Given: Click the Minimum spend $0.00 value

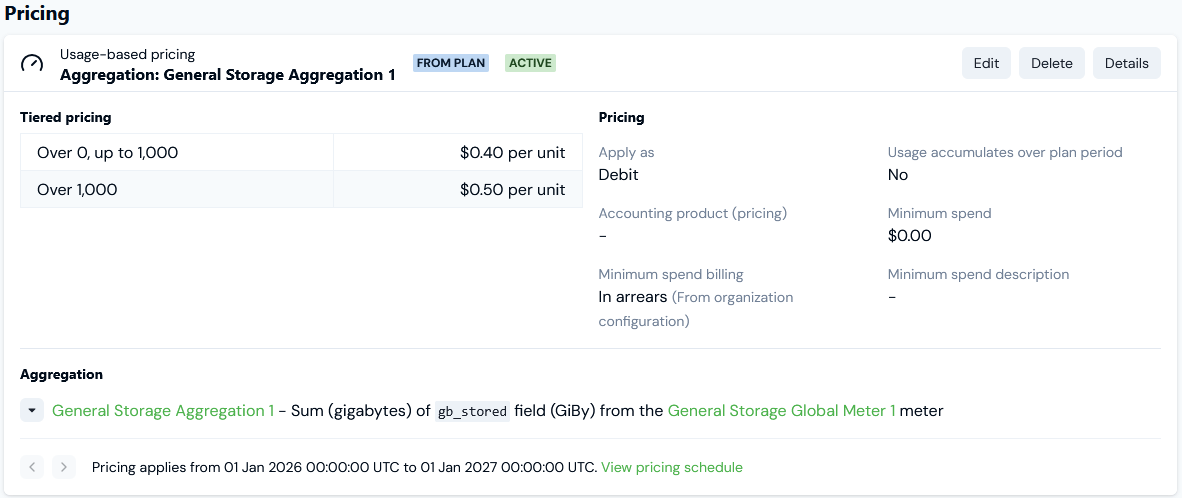Looking at the screenshot, I should click(910, 236).
